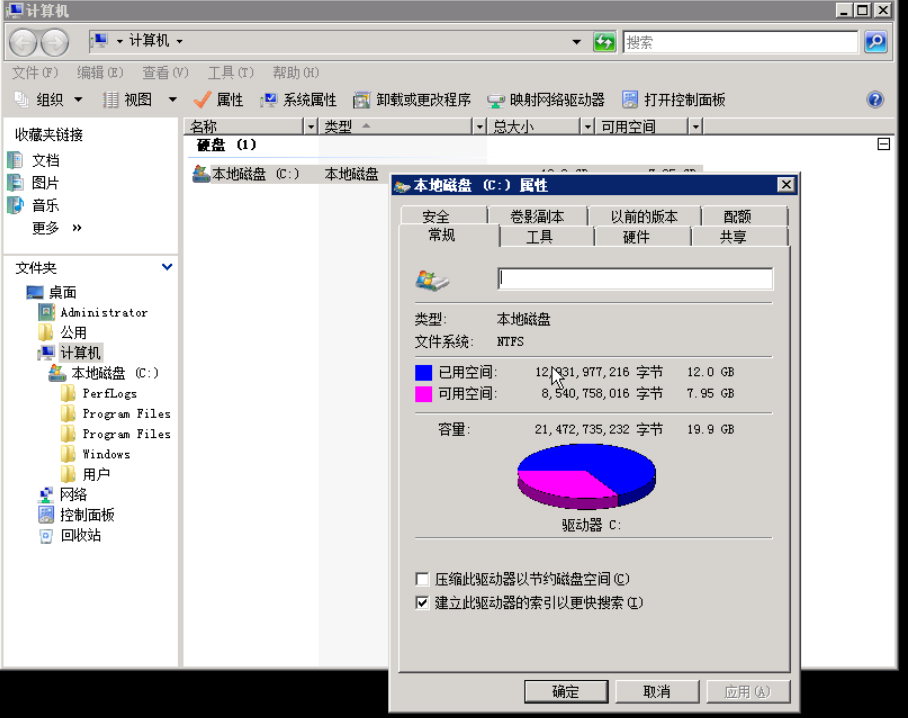Click the green refresh icon by address bar
This screenshot has height=718, width=908.
point(604,42)
